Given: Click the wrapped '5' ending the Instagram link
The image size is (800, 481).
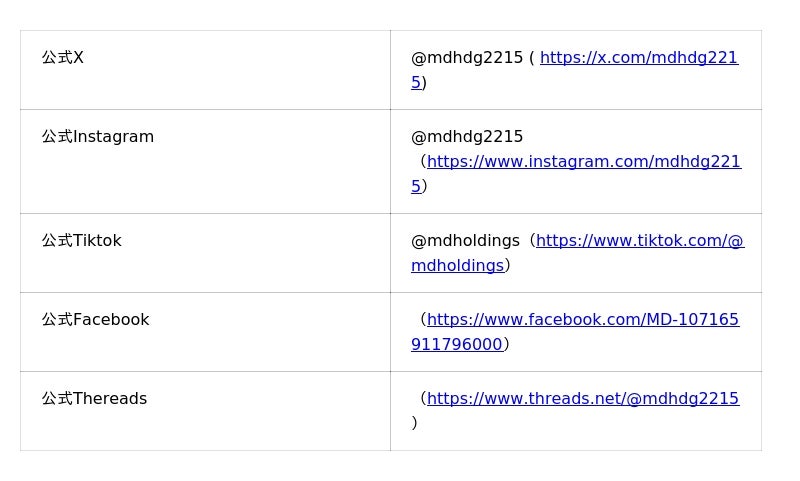Looking at the screenshot, I should (416, 187).
